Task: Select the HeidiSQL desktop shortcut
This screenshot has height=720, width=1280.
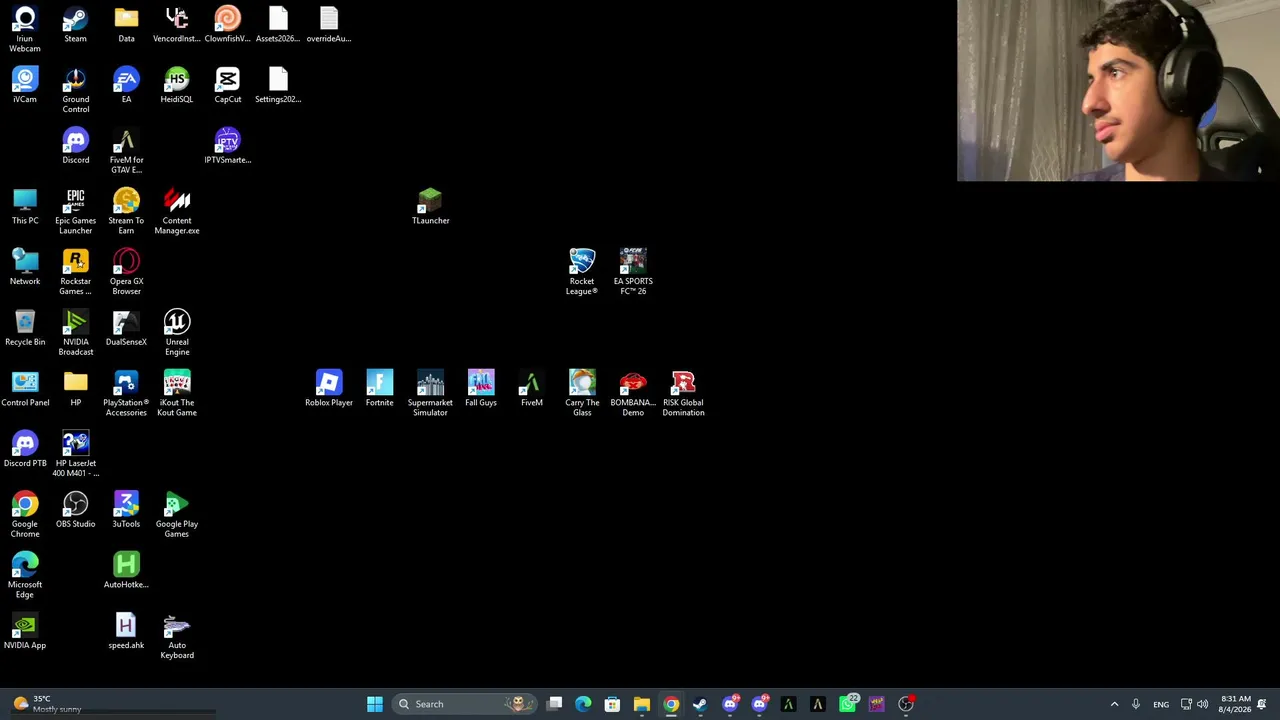Action: click(177, 85)
